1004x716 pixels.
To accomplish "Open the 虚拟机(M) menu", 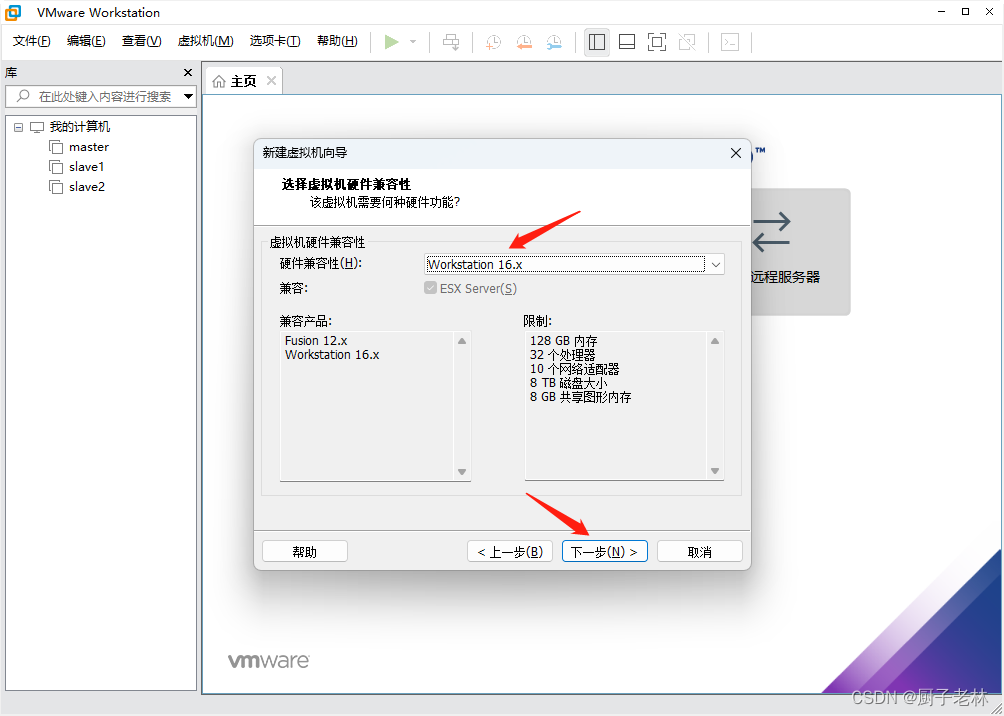I will click(206, 41).
